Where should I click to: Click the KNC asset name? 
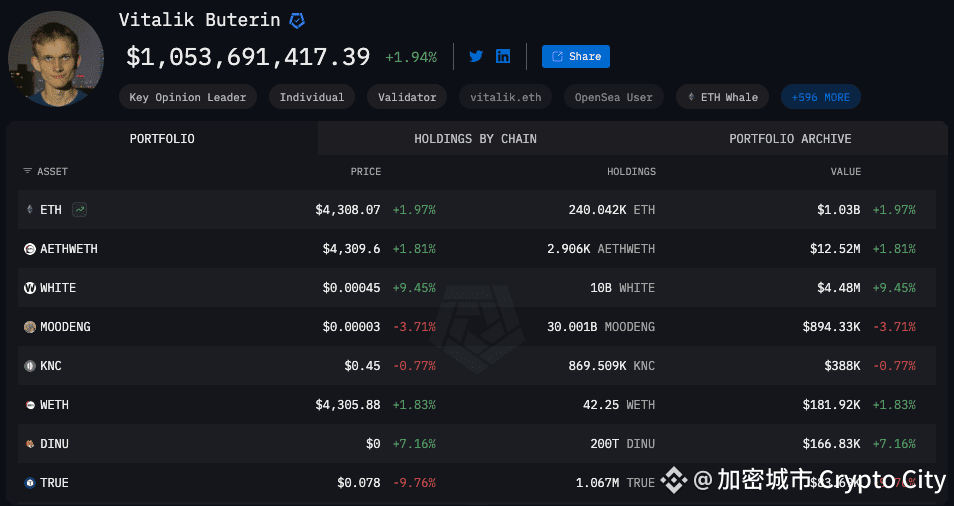point(50,366)
